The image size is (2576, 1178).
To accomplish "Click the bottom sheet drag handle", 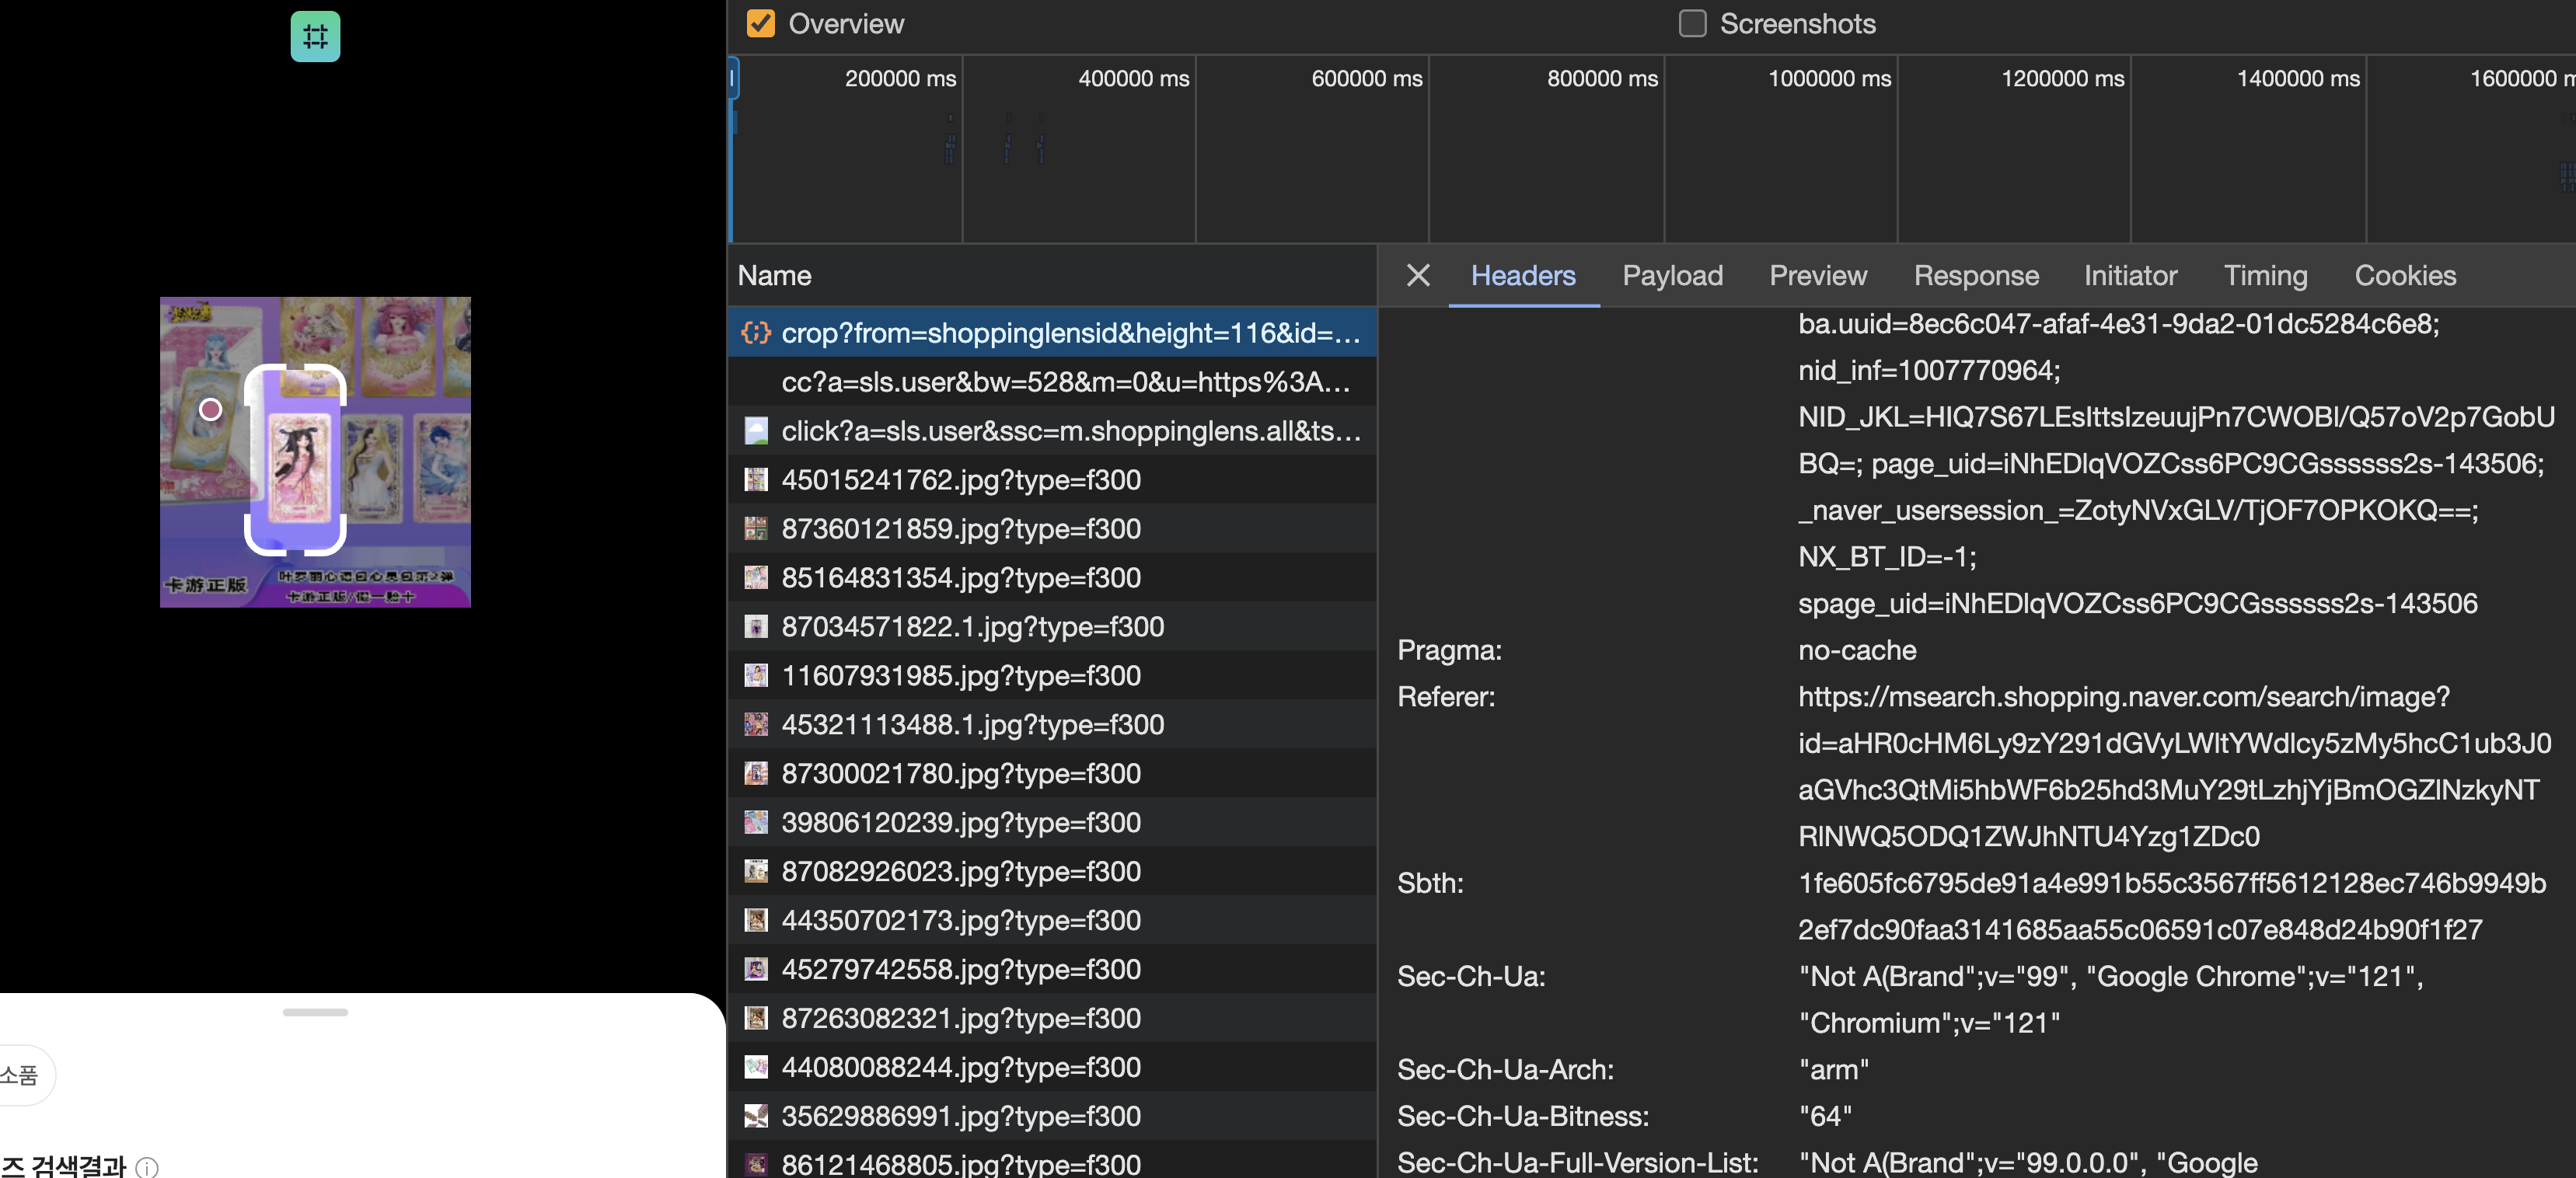I will 315,1012.
